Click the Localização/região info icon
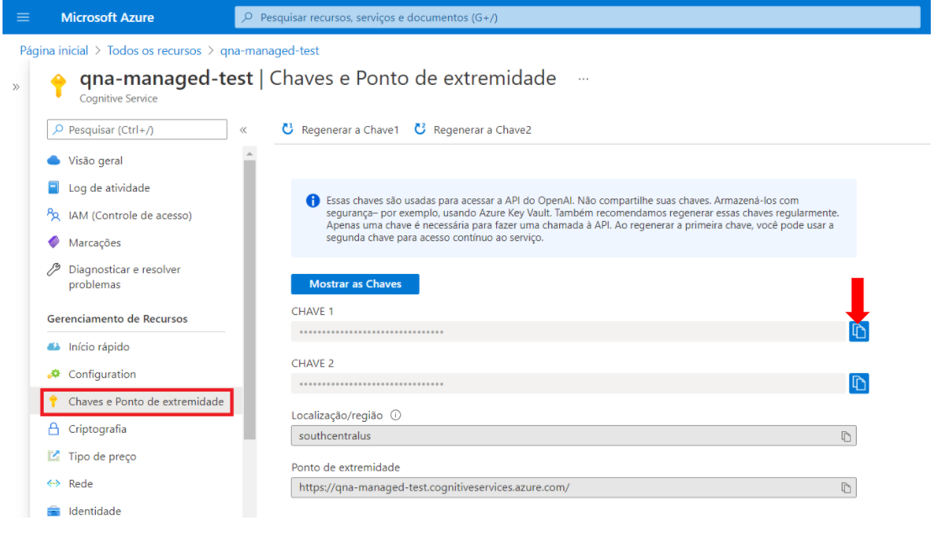 396,415
